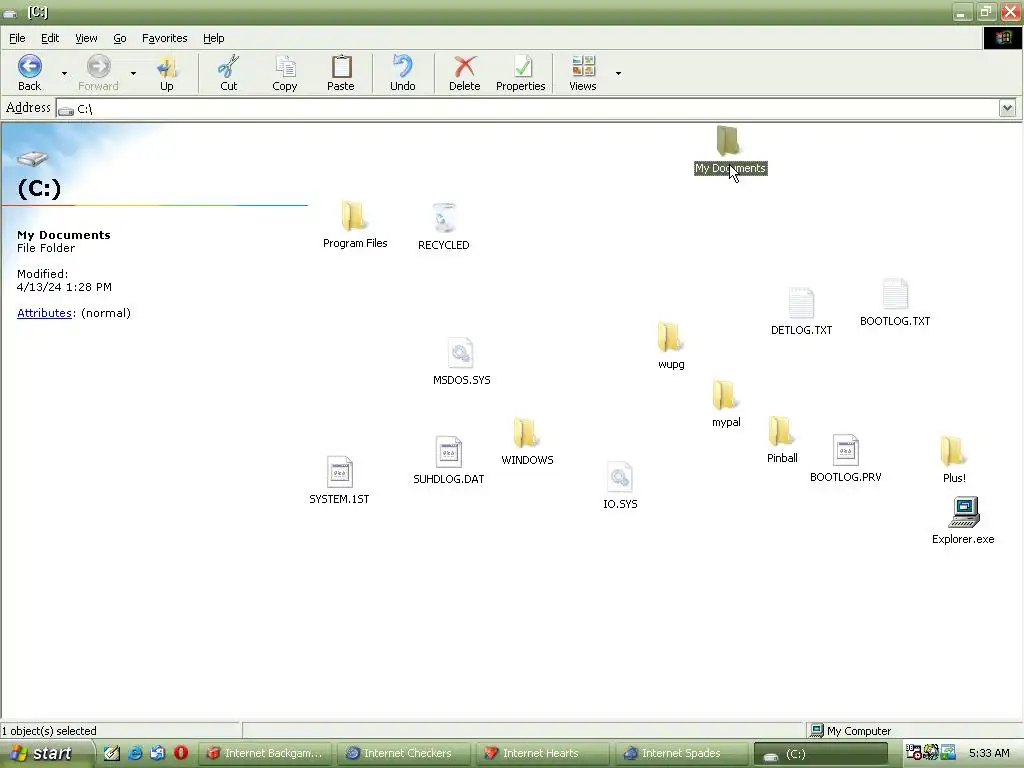Switch to Internet Spades in taskbar
The height and width of the screenshot is (768, 1024).
pyautogui.click(x=681, y=753)
